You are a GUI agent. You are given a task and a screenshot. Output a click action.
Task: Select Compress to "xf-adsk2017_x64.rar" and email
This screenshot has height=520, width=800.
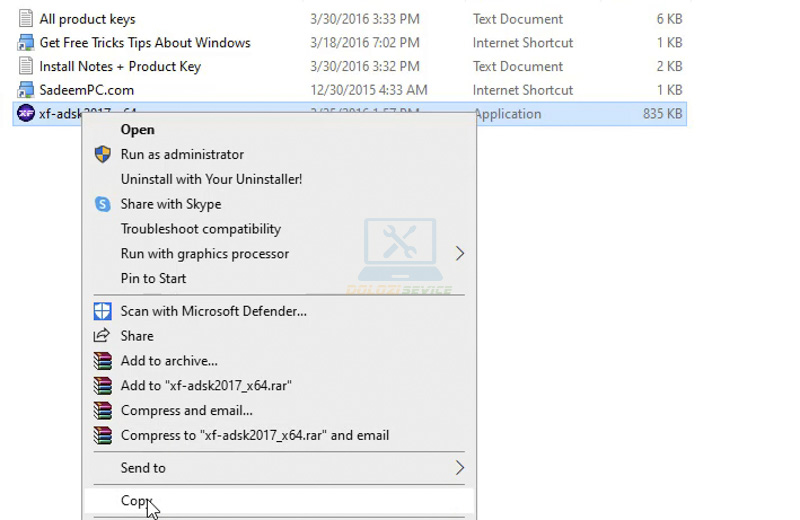pos(255,435)
